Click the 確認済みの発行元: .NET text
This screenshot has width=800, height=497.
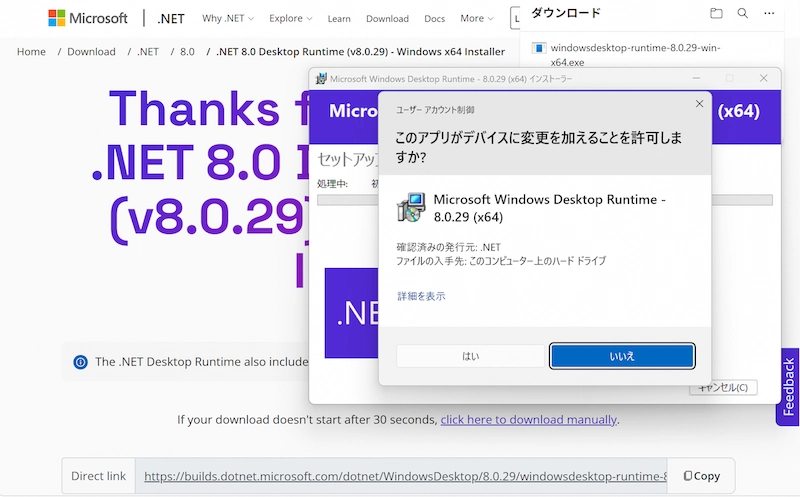point(448,247)
